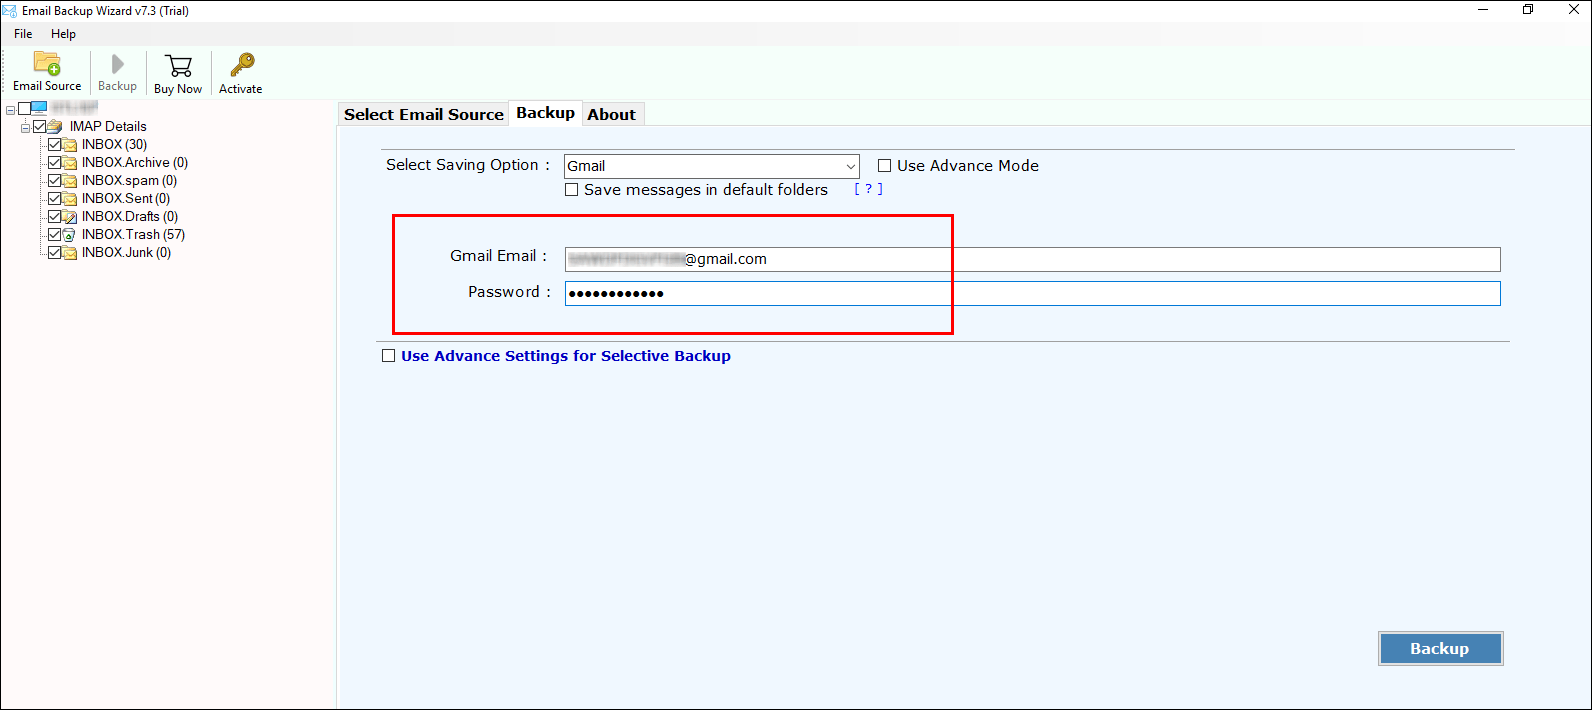Uncheck the INBOX.Trash (57) checkbox
Screen dimensions: 1592x710
click(x=55, y=235)
